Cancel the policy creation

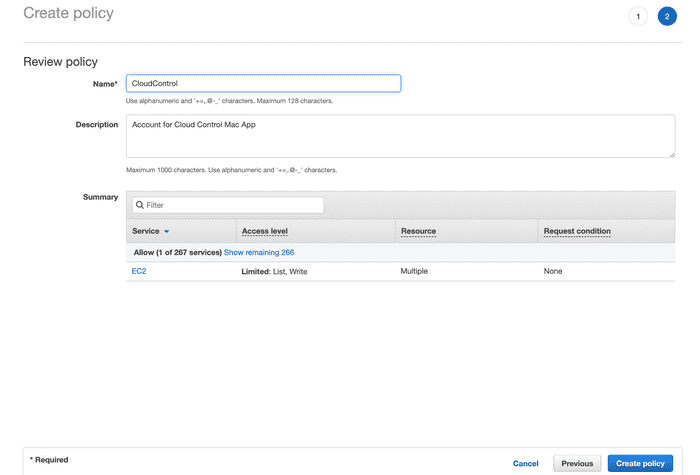click(525, 463)
